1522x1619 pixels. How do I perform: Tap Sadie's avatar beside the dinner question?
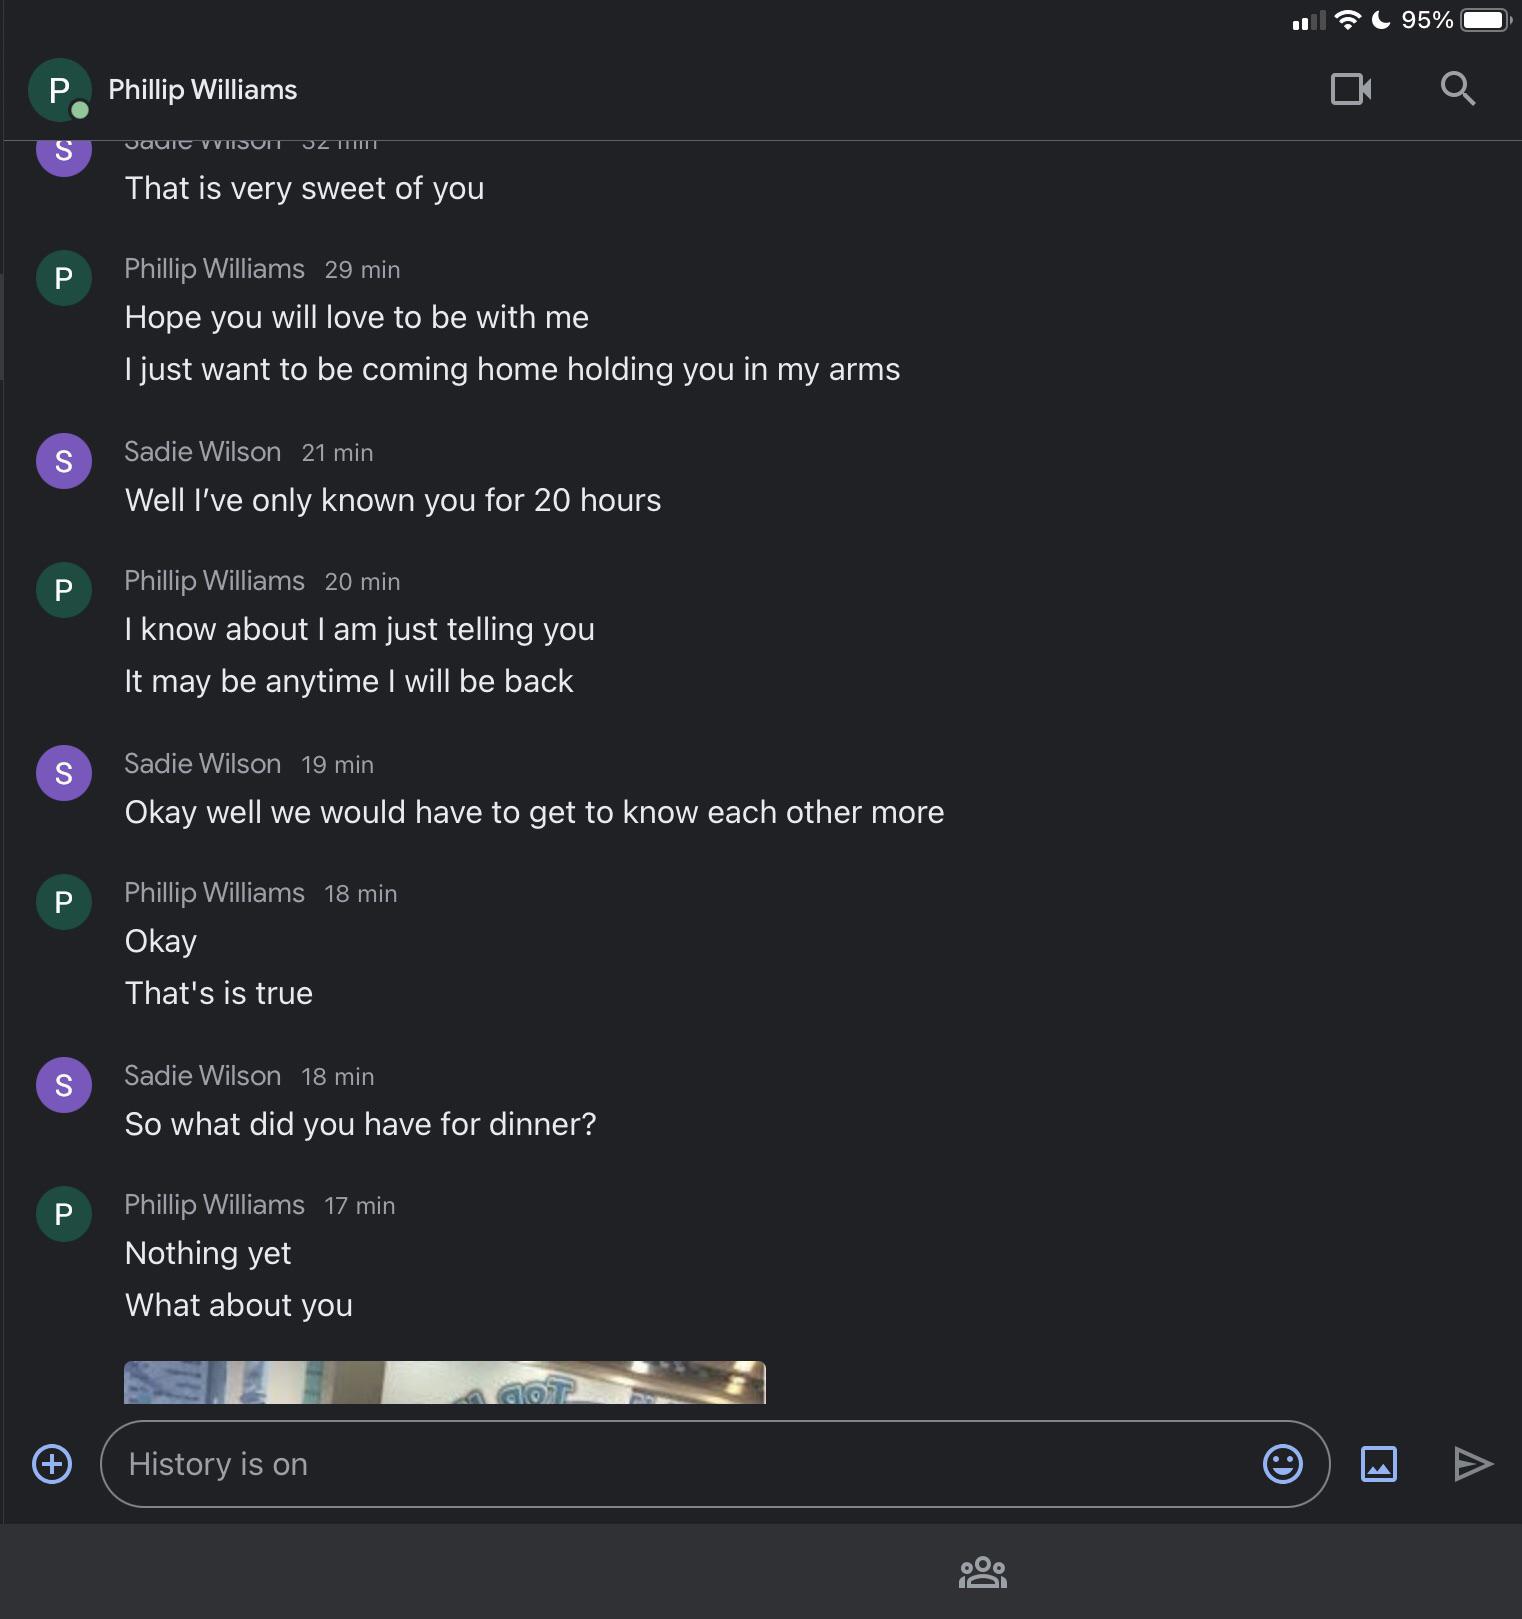coord(64,1085)
